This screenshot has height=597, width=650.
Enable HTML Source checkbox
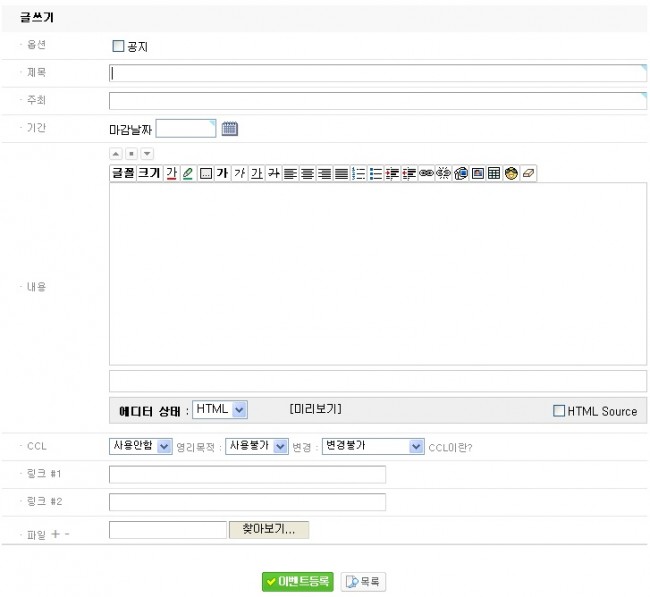pos(559,411)
